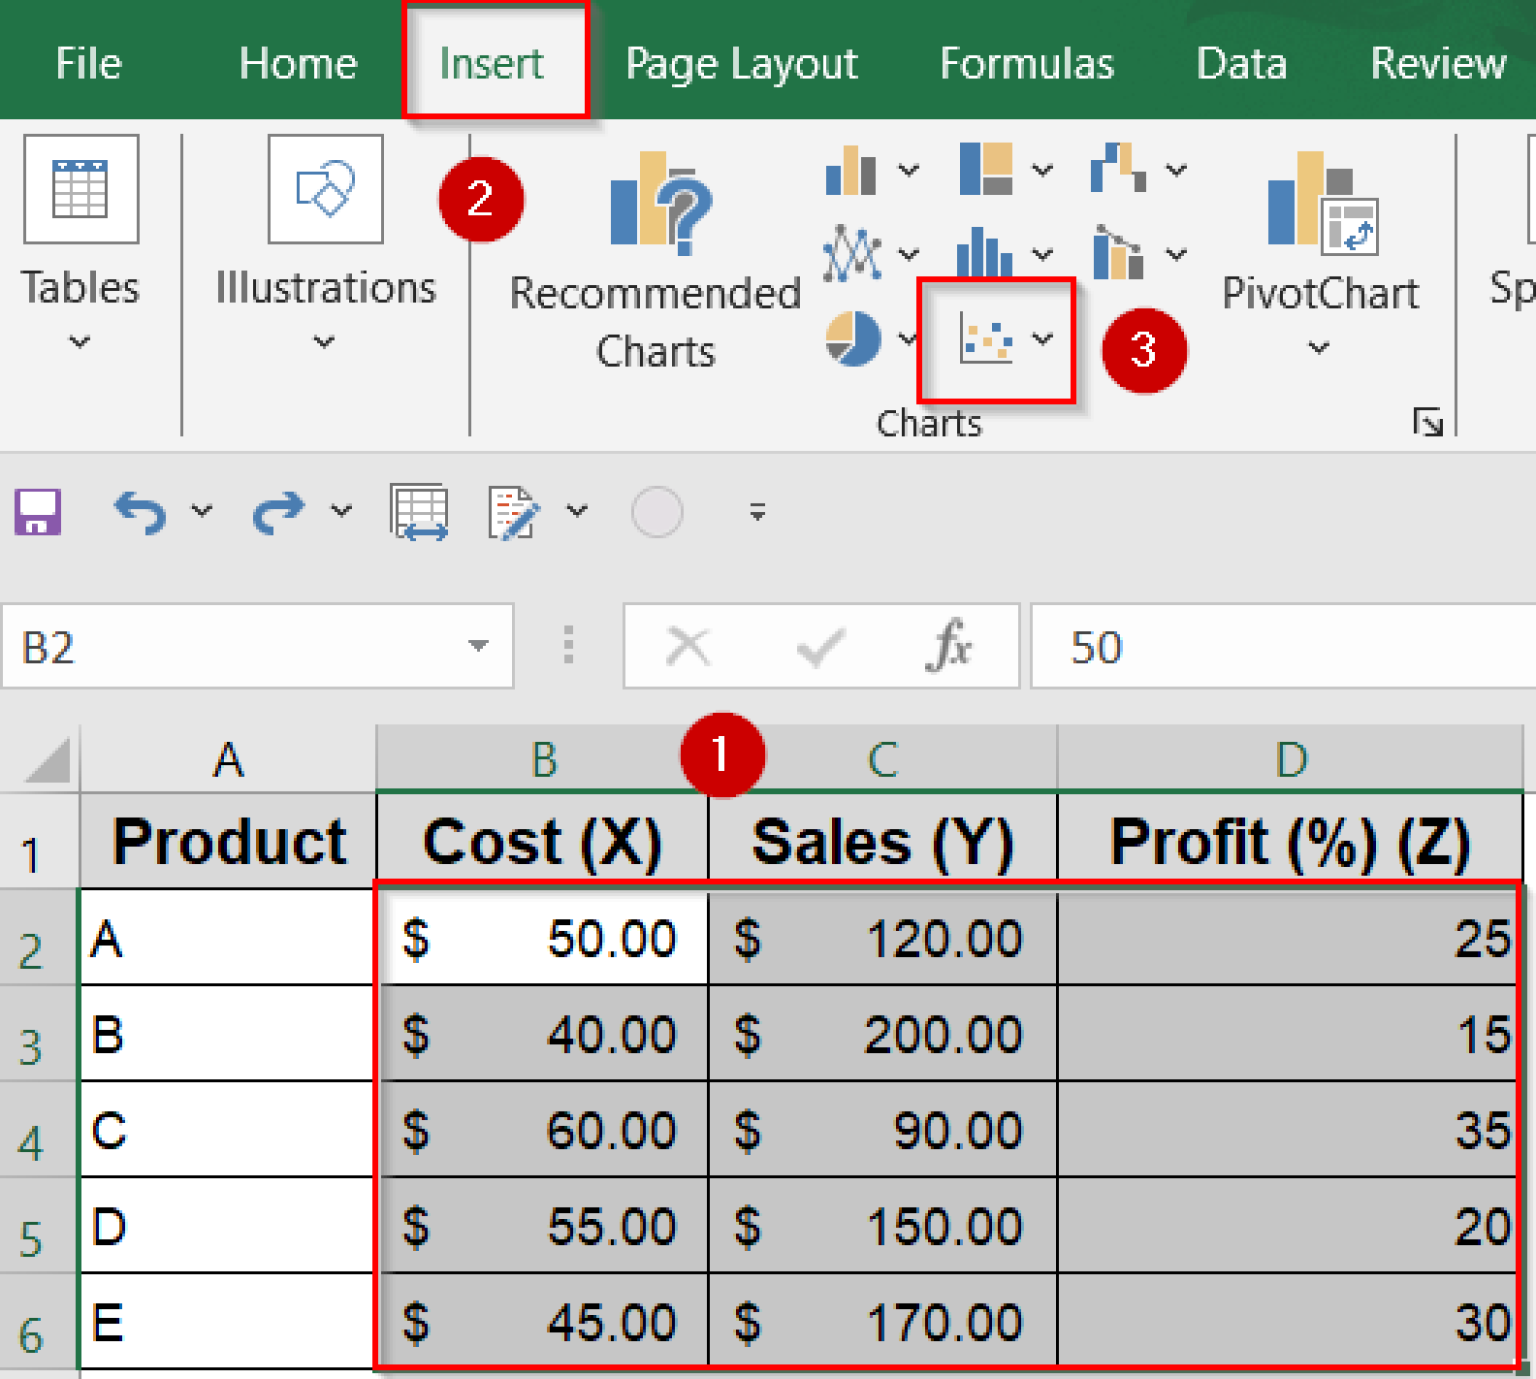Viewport: 1536px width, 1379px height.
Task: Open the Page Layout tab
Action: (740, 62)
